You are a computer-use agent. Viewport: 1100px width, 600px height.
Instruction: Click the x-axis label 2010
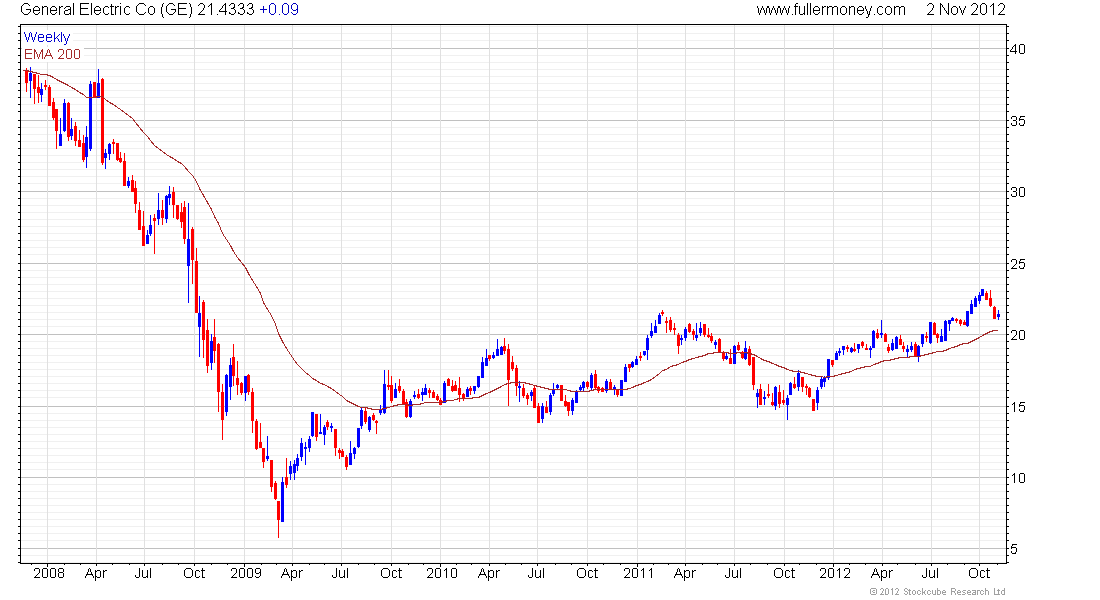pos(442,573)
